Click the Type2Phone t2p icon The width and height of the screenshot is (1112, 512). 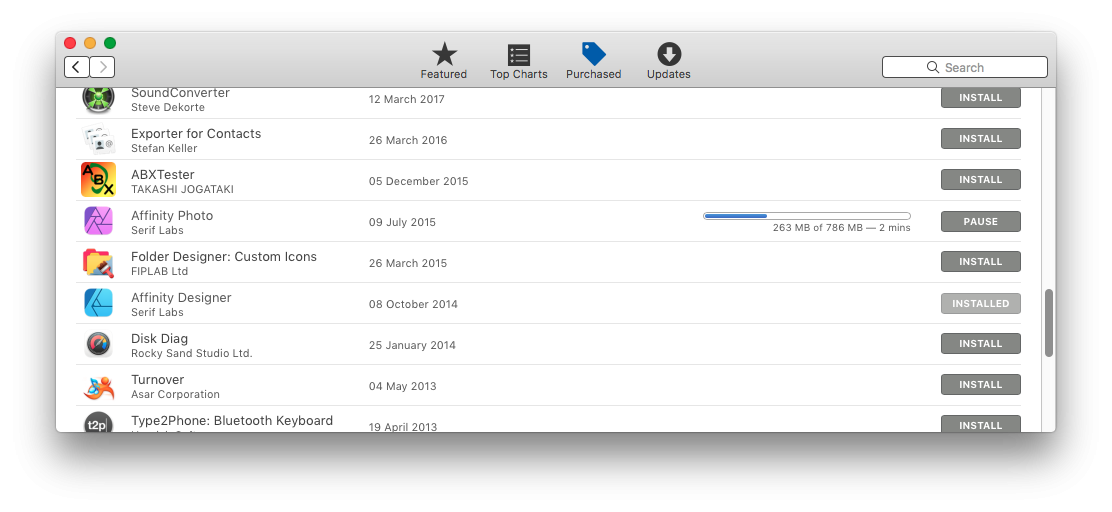pyautogui.click(x=98, y=423)
